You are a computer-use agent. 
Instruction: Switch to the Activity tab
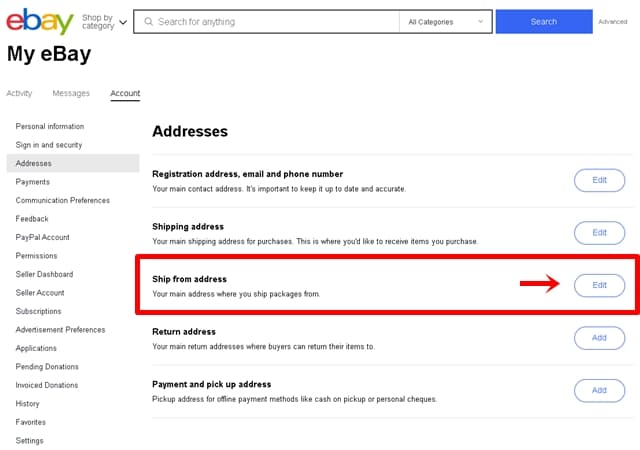(19, 93)
